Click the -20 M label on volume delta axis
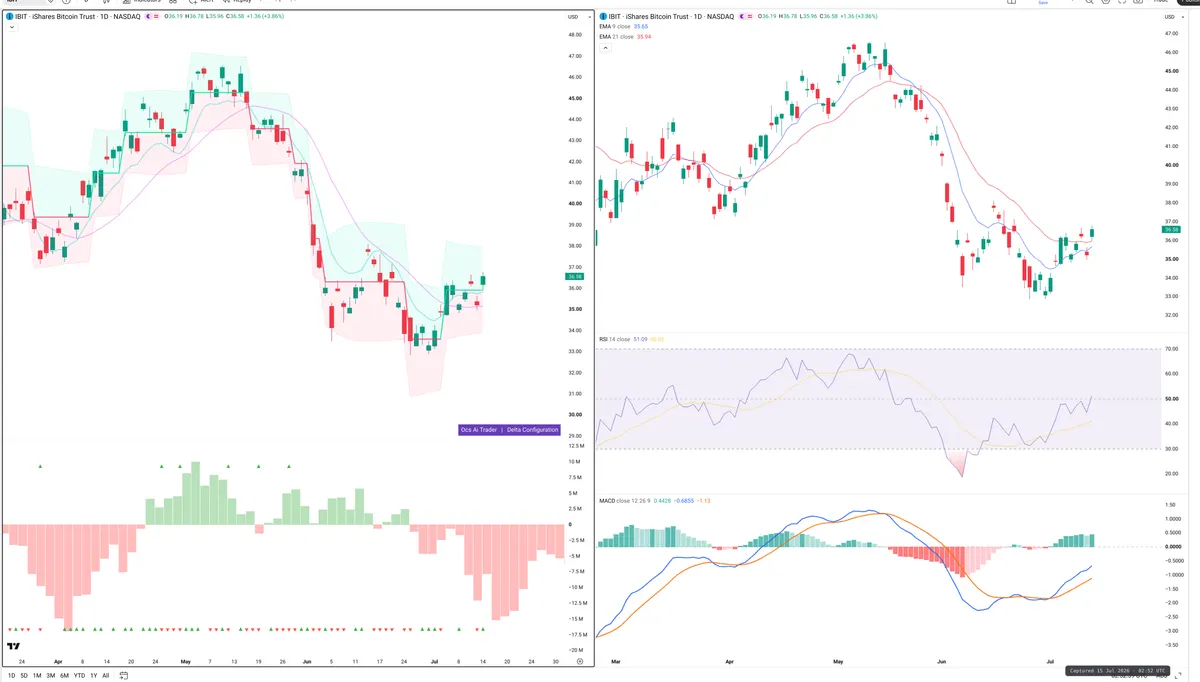1200x682 pixels. coord(575,650)
